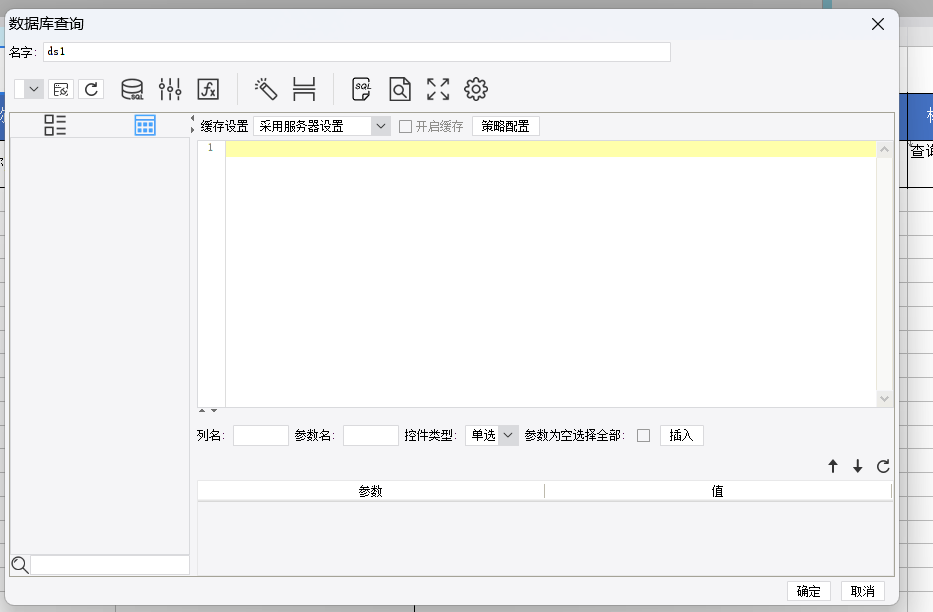Click into the 名字 input field containing ds1
933x612 pixels.
356,52
